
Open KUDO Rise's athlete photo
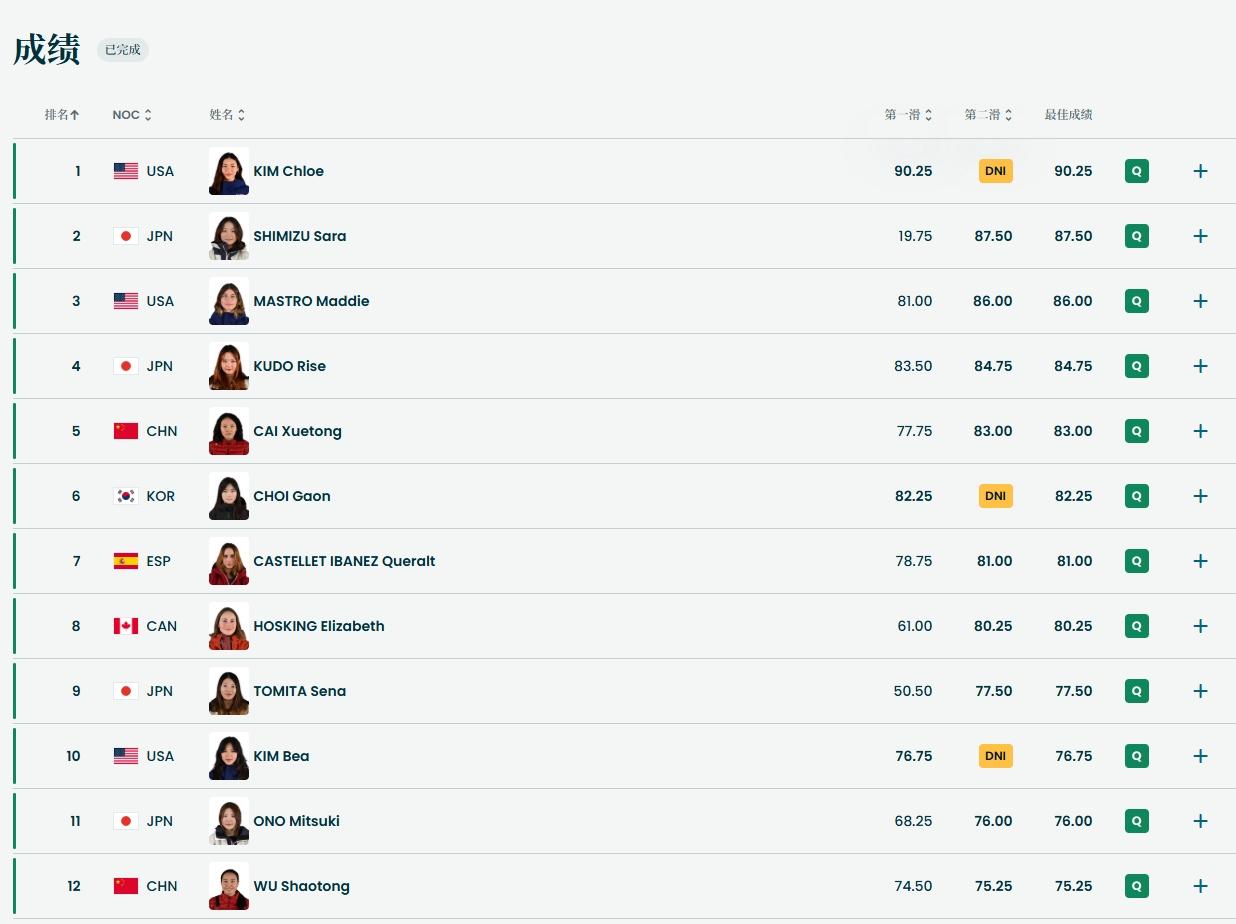228,366
